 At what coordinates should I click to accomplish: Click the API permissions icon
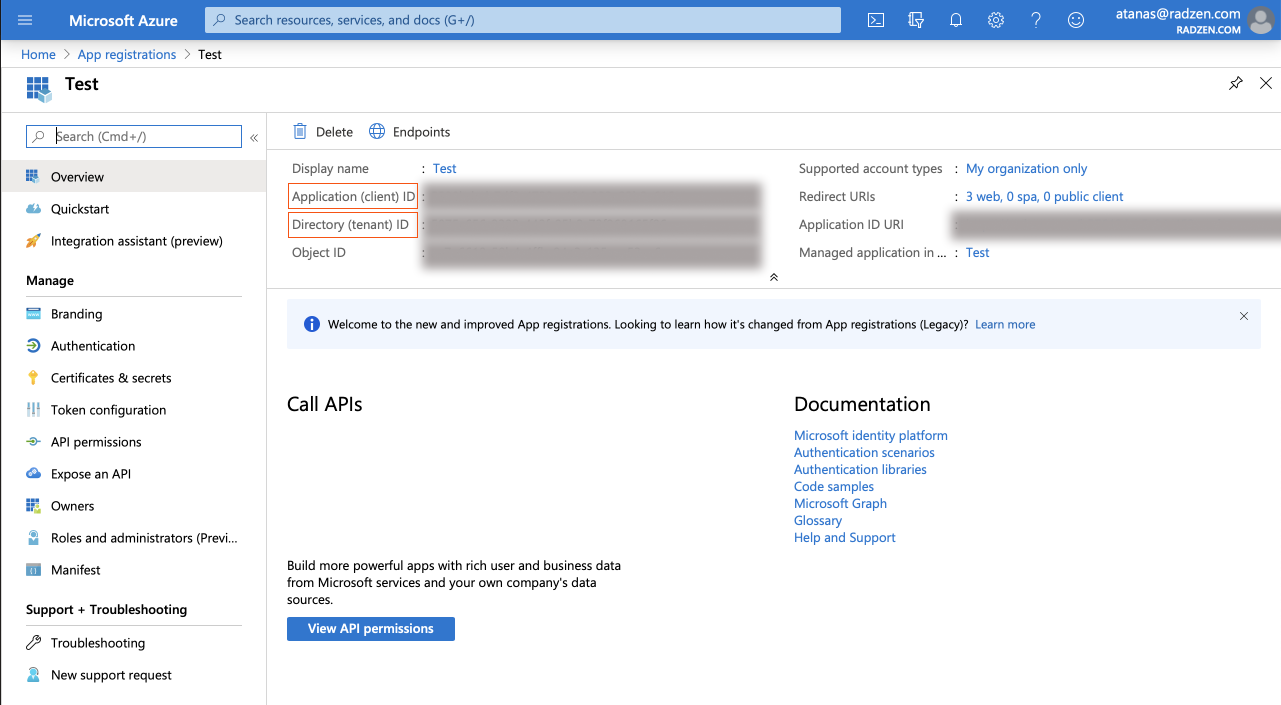coord(33,442)
